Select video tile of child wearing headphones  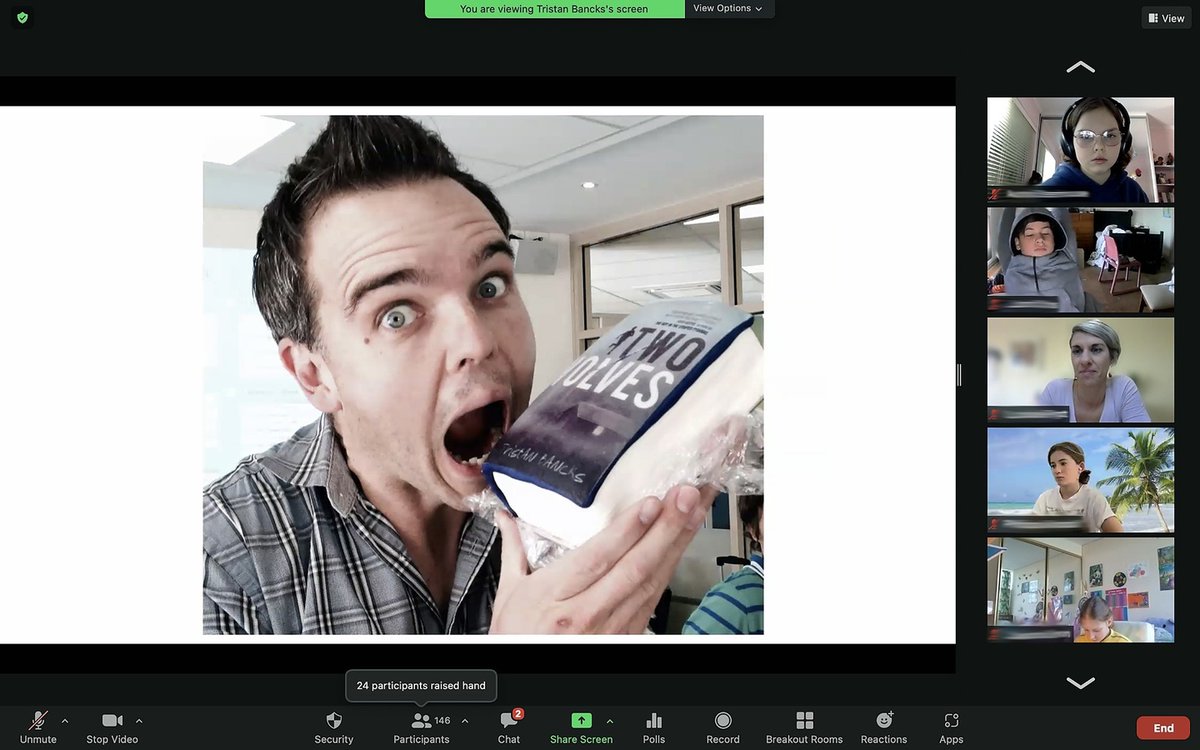click(x=1081, y=150)
